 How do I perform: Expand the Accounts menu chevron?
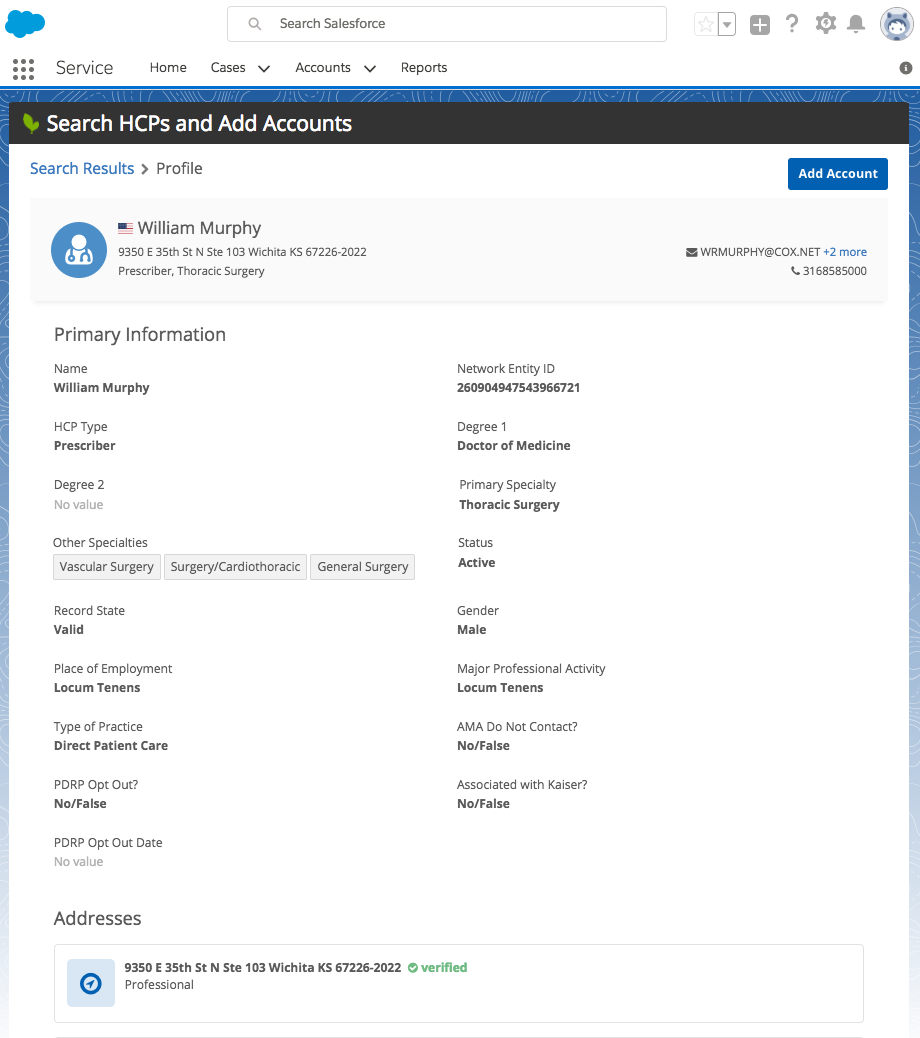click(x=370, y=68)
